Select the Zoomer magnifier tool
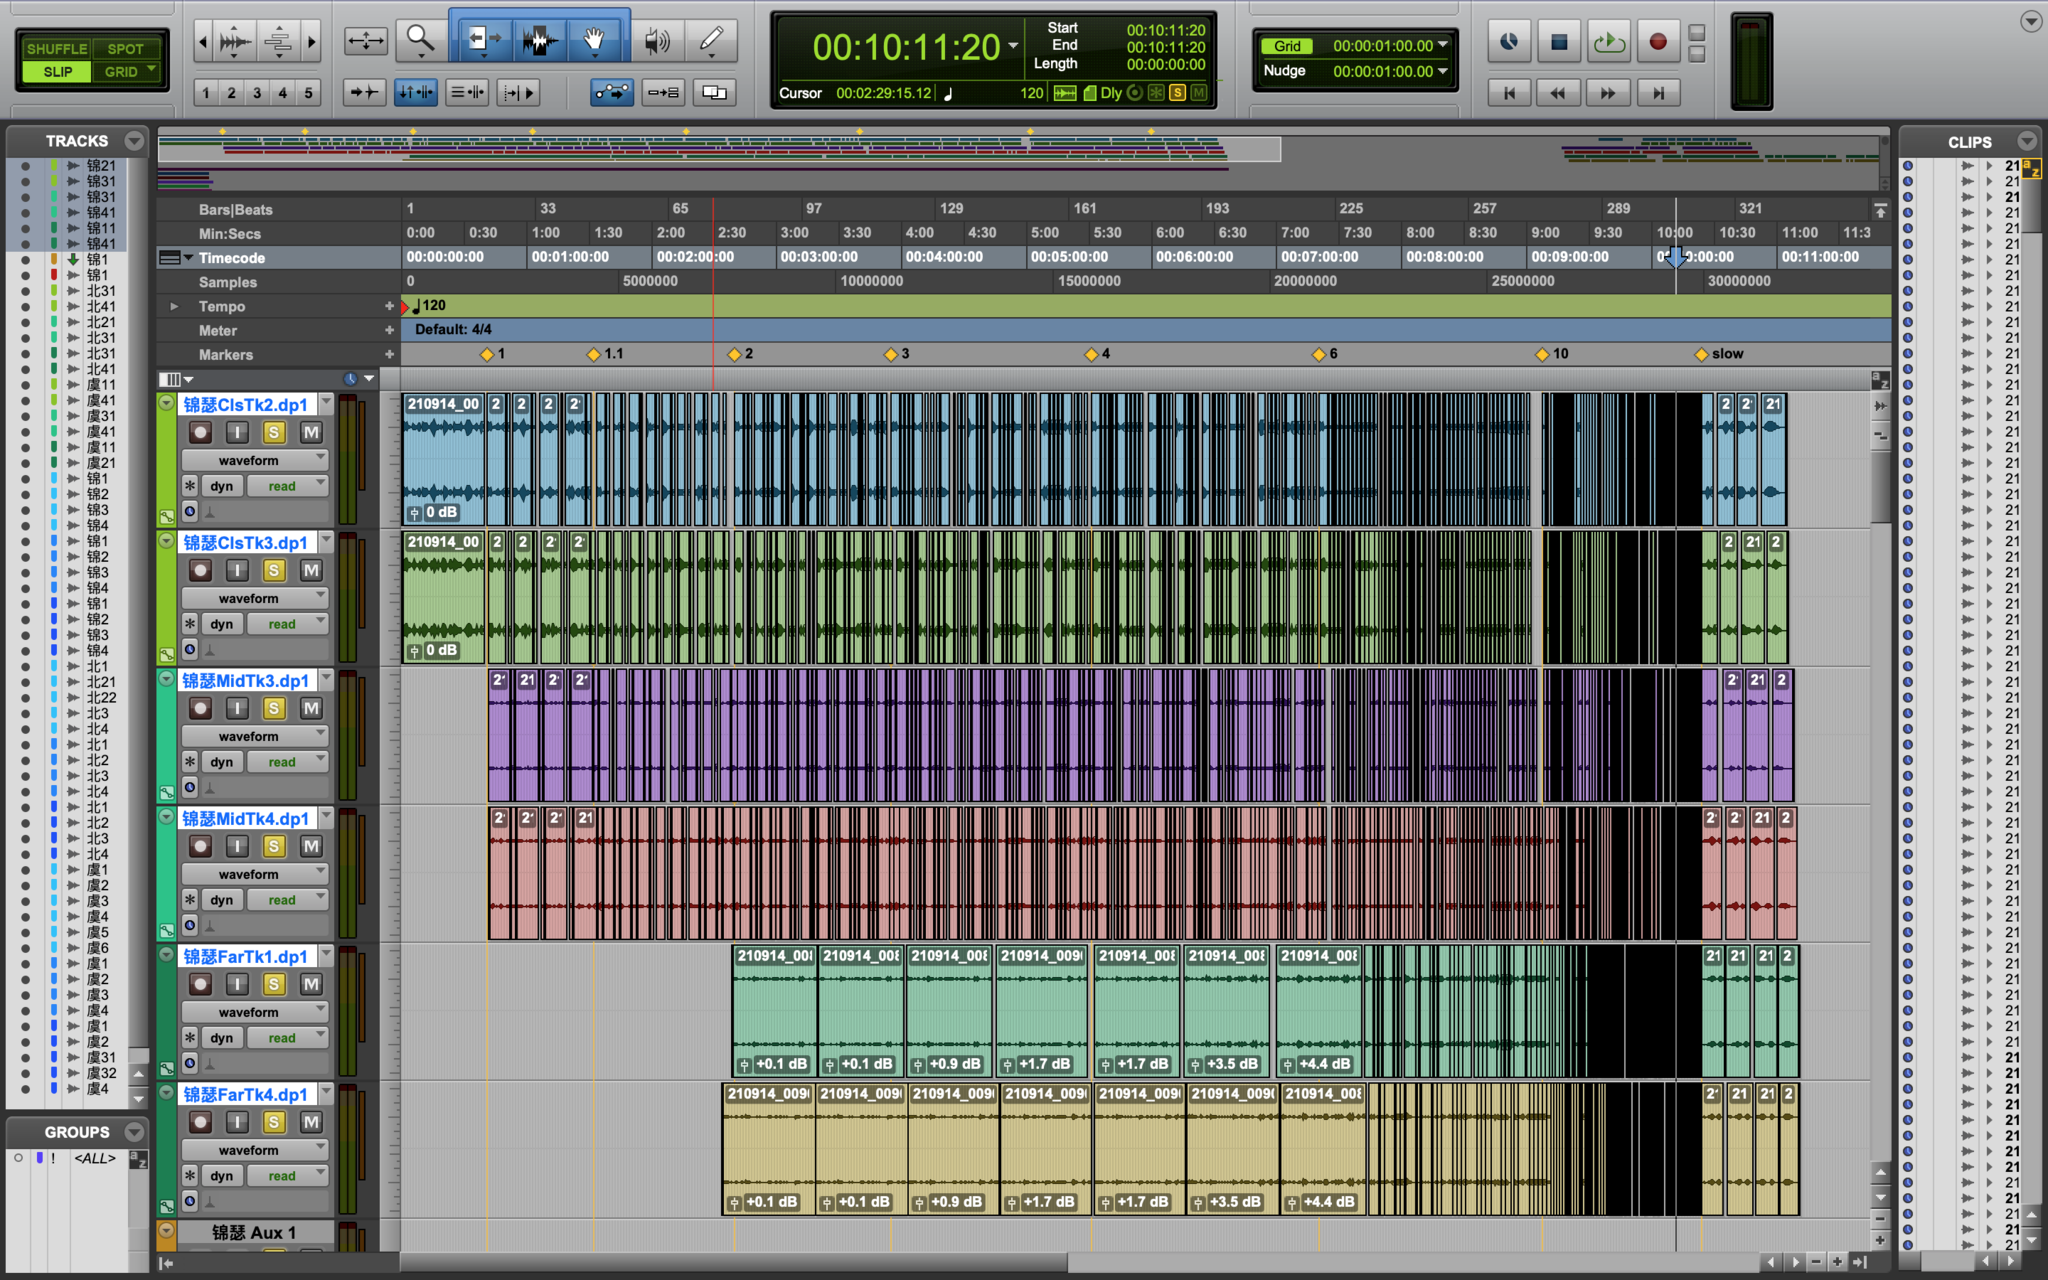Image resolution: width=2048 pixels, height=1280 pixels. click(420, 40)
